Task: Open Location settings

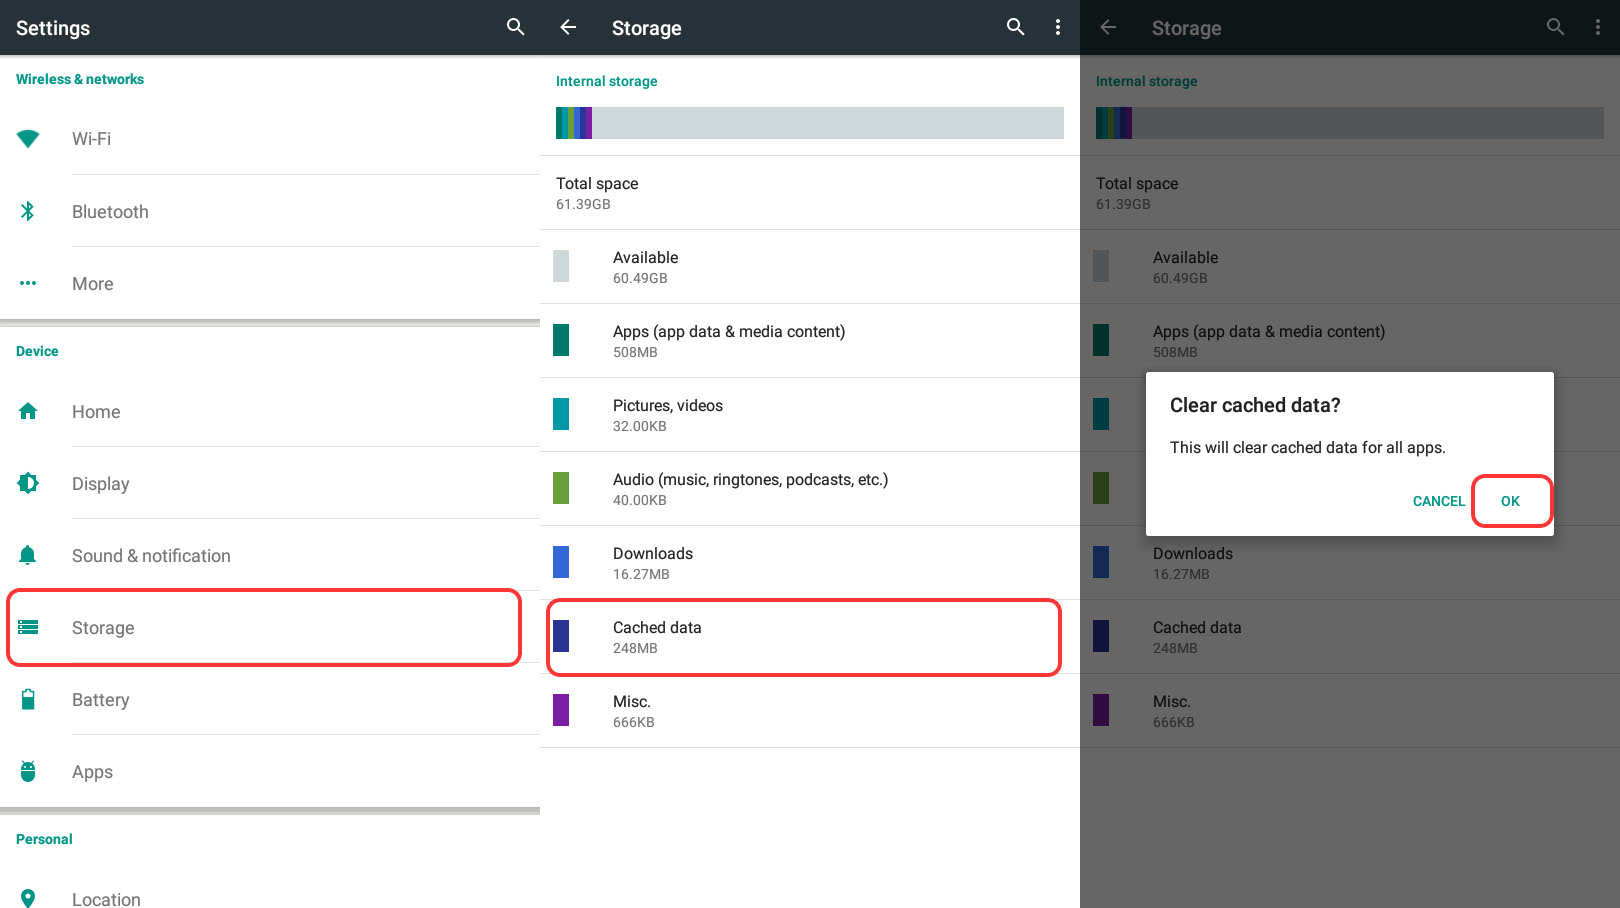Action: click(x=106, y=898)
